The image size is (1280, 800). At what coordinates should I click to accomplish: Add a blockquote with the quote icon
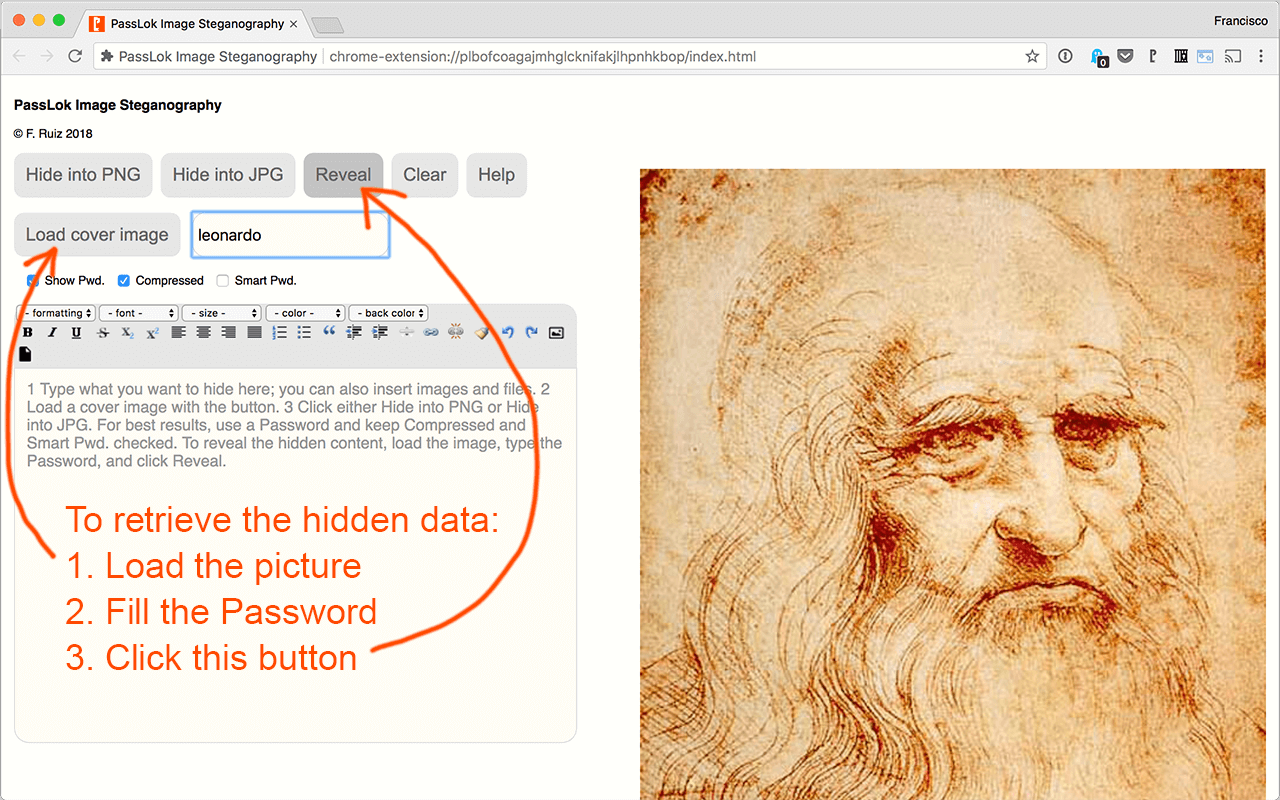(x=329, y=333)
